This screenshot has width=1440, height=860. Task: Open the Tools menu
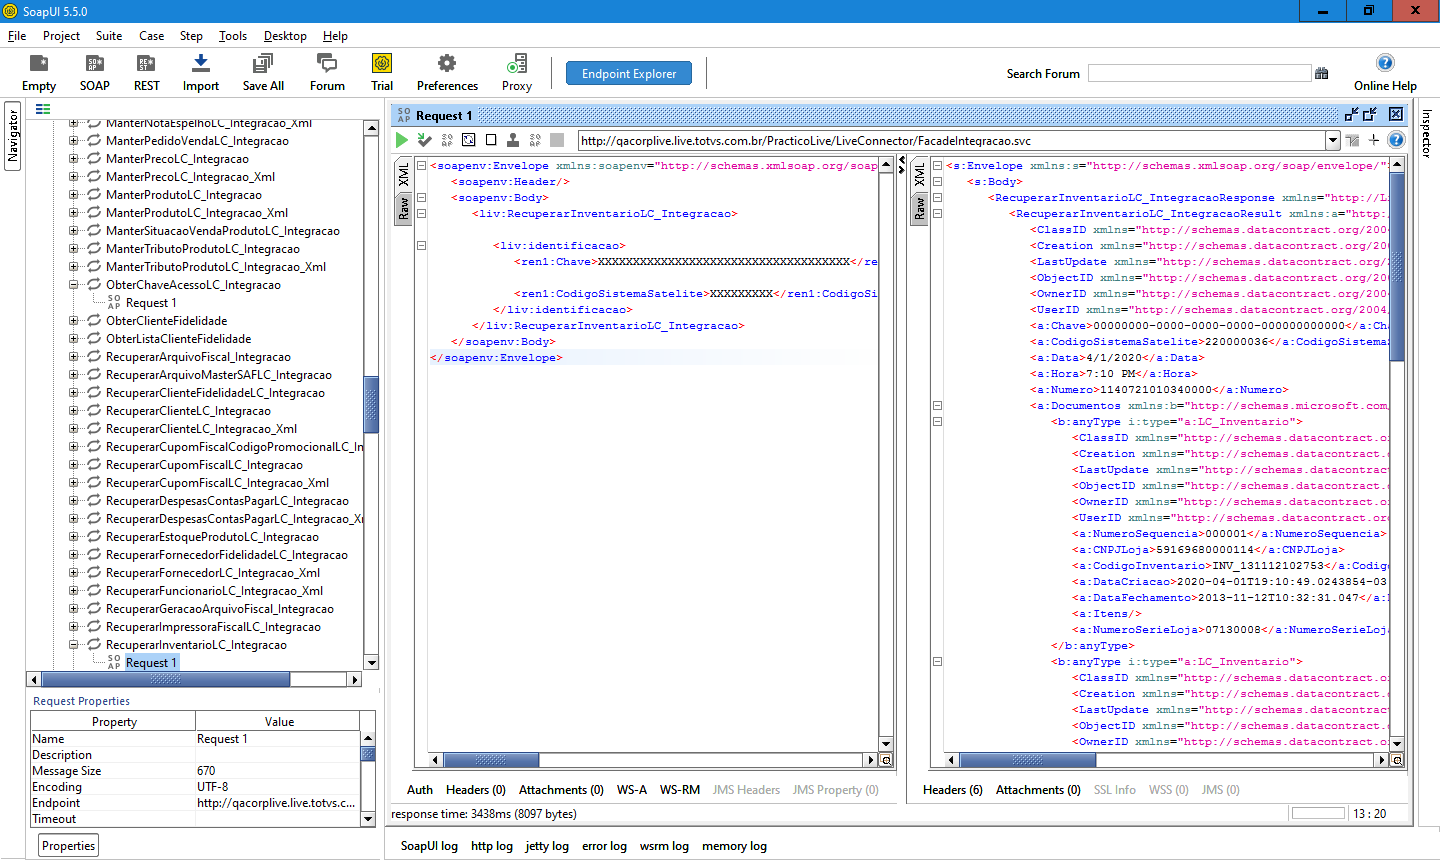(x=232, y=36)
